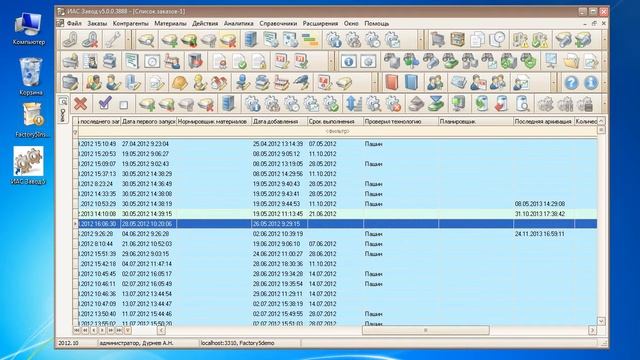Open the Материалы menu
The image size is (640, 360).
pyautogui.click(x=170, y=24)
